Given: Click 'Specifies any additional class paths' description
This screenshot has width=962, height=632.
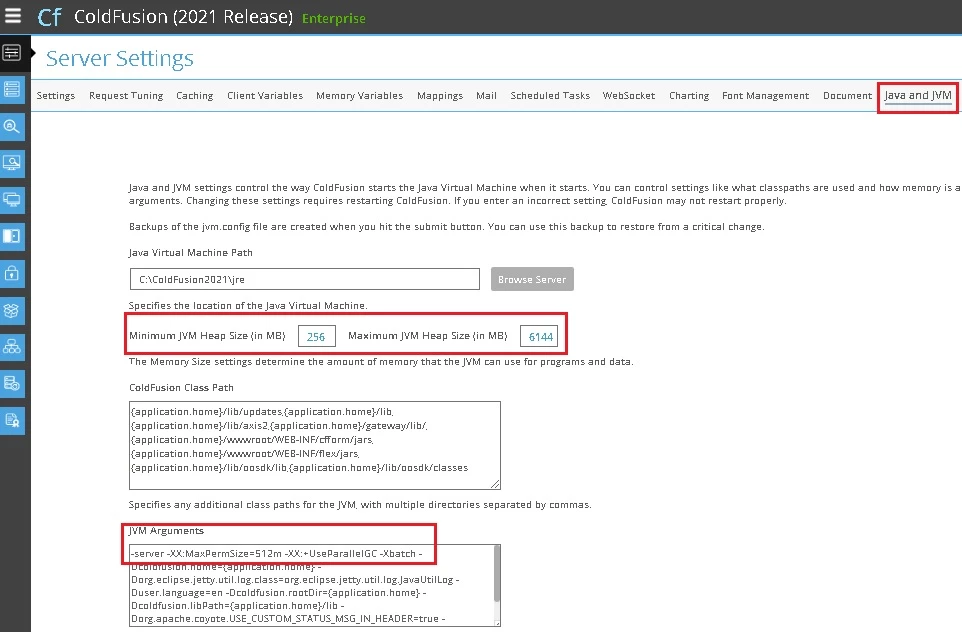Looking at the screenshot, I should [360, 505].
